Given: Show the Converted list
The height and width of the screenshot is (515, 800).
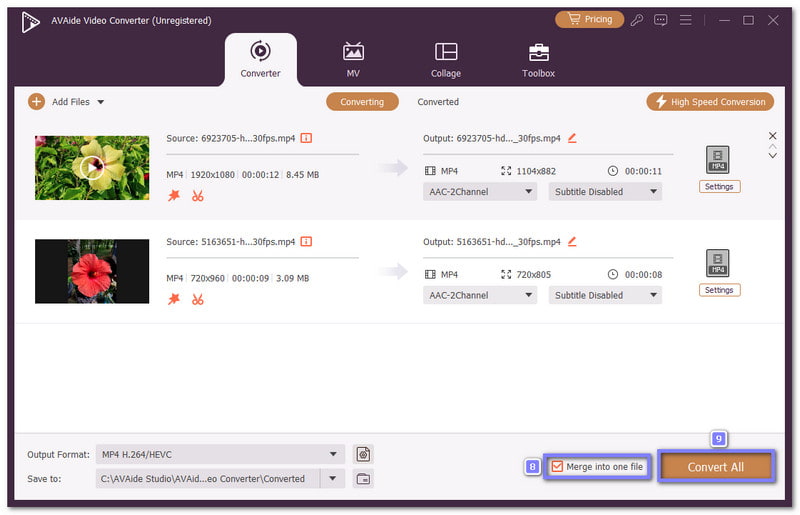Looking at the screenshot, I should tap(438, 102).
